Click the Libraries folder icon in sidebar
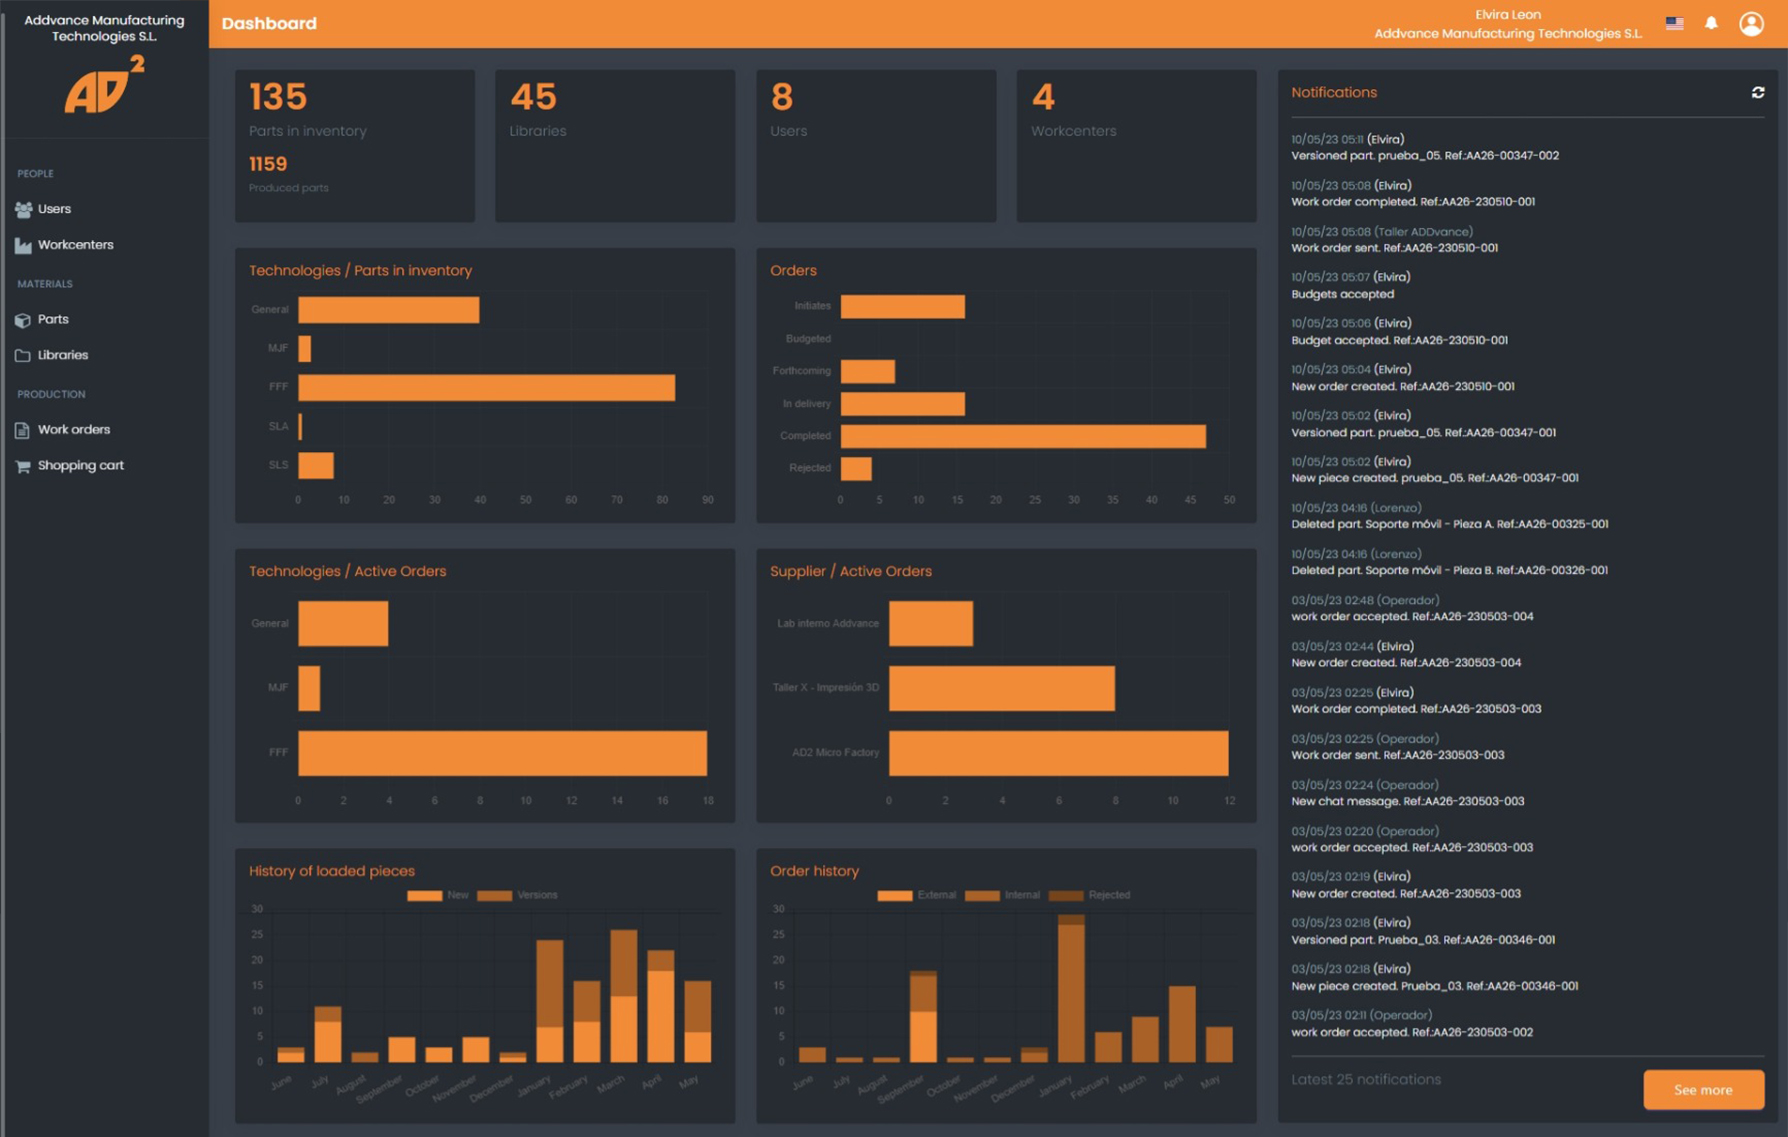The height and width of the screenshot is (1137, 1788). click(23, 356)
